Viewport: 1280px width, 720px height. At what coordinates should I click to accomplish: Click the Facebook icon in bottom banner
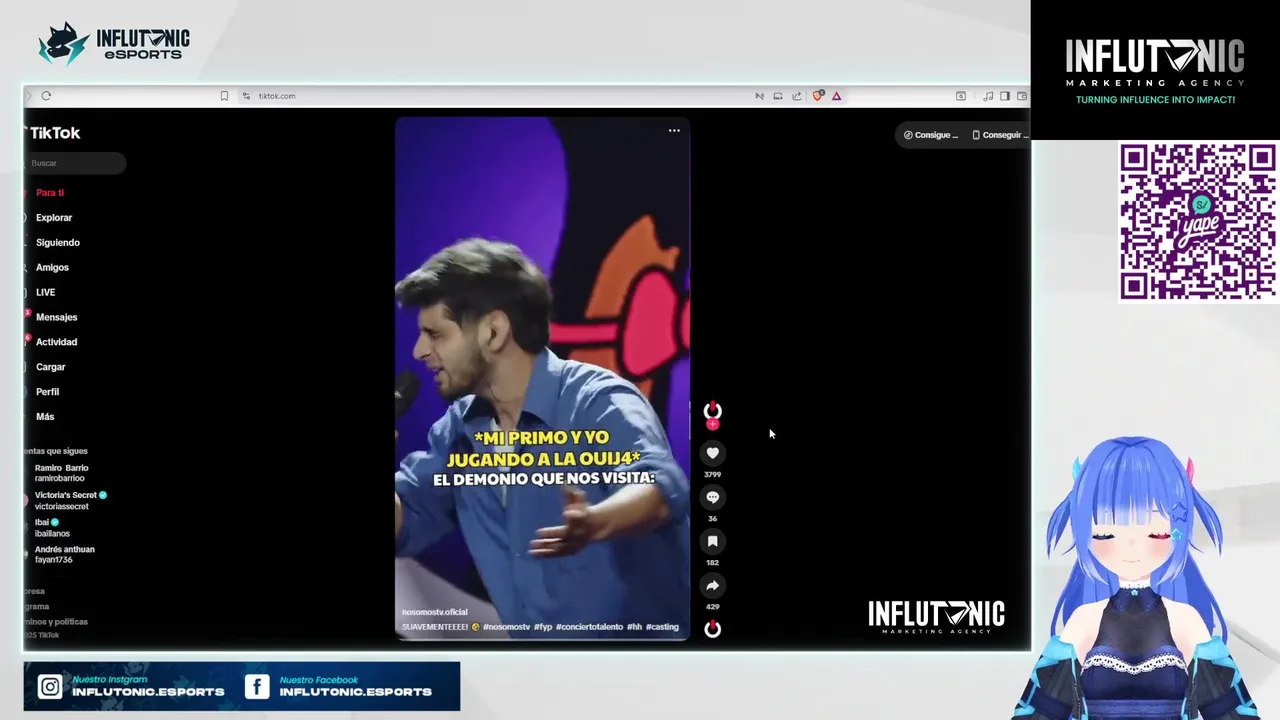pos(257,687)
